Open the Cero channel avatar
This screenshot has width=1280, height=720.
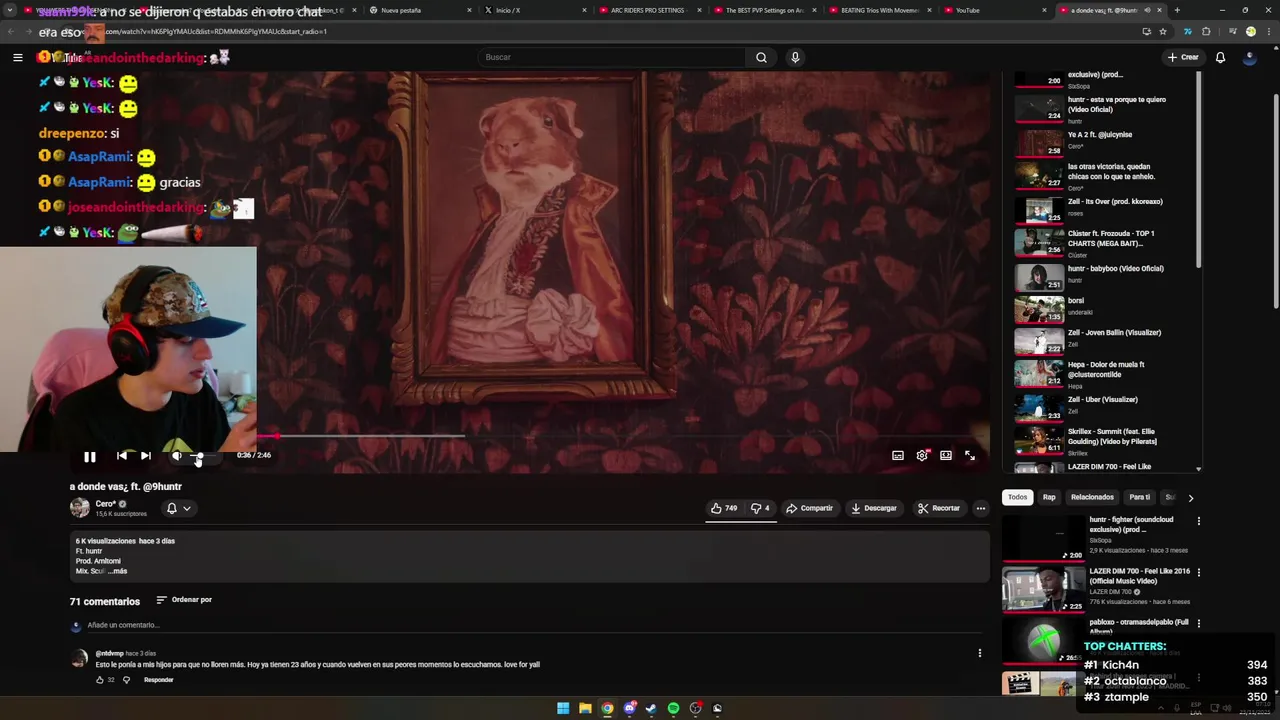pyautogui.click(x=80, y=508)
